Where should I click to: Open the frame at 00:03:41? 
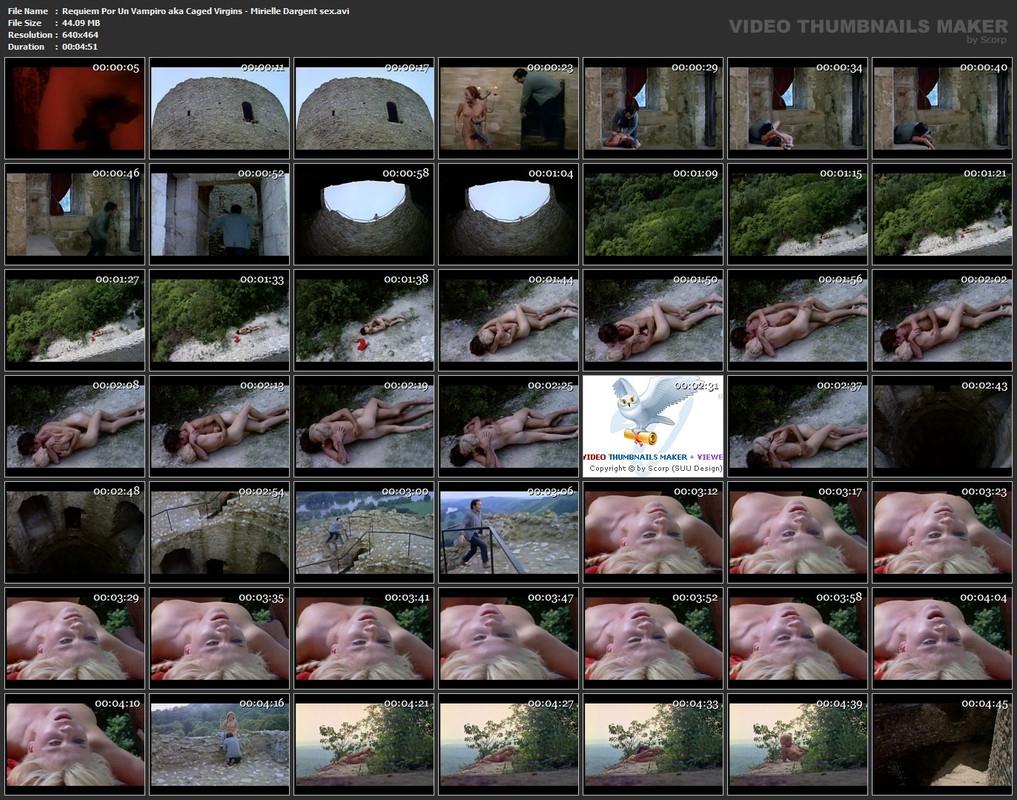[365, 638]
